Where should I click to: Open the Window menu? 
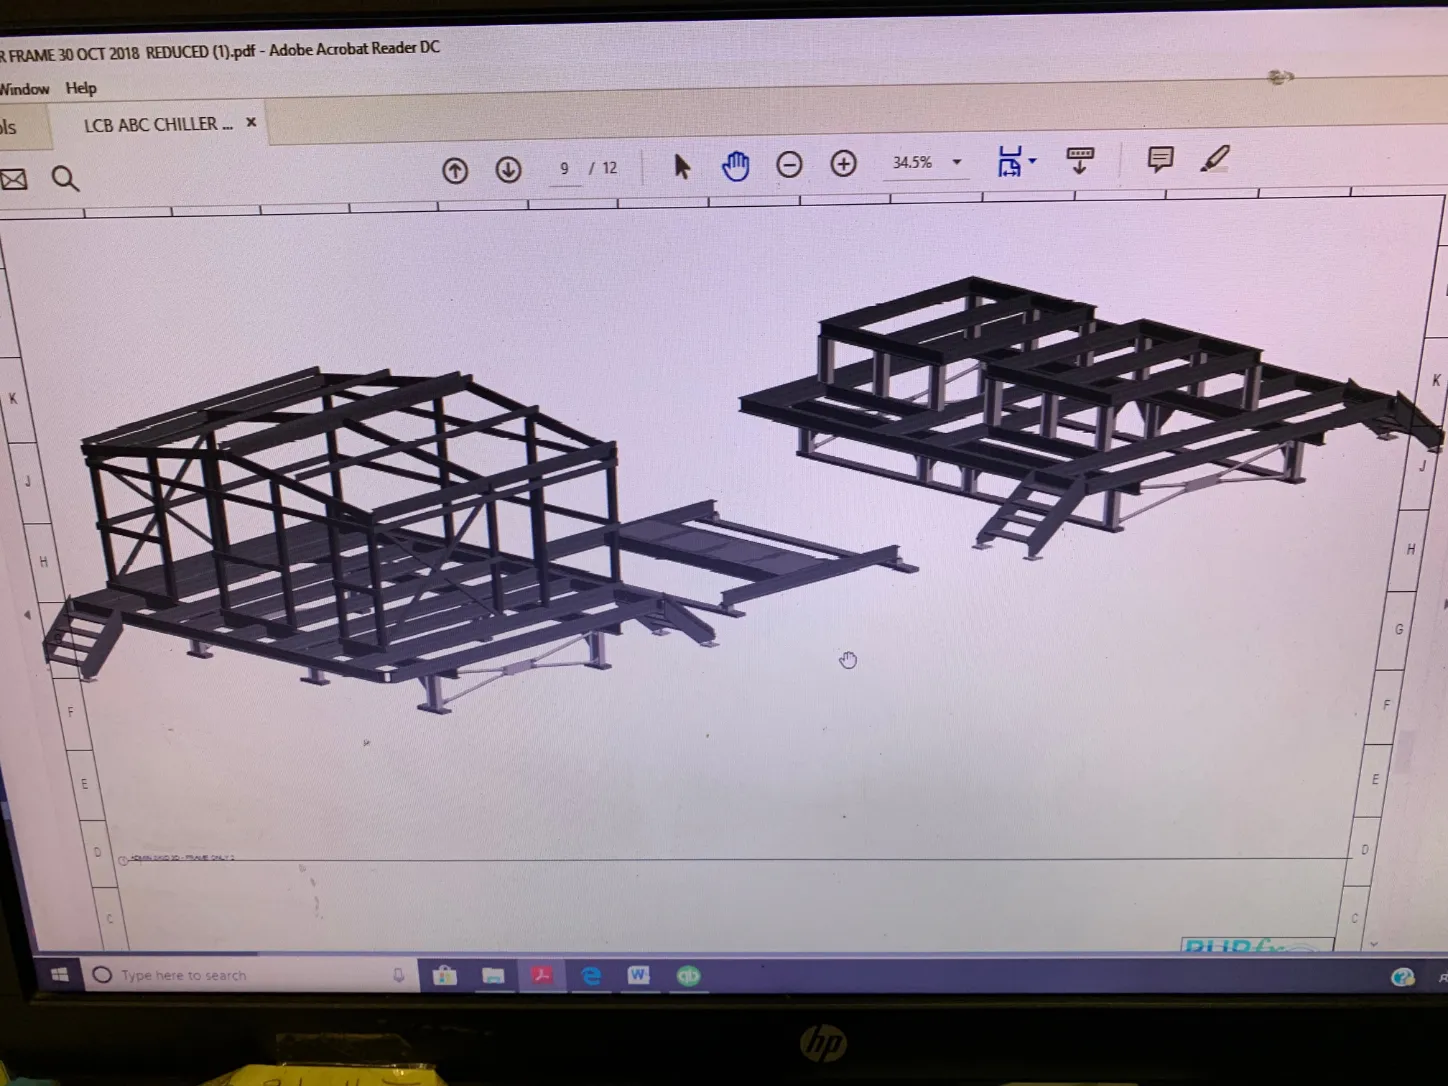tap(24, 89)
